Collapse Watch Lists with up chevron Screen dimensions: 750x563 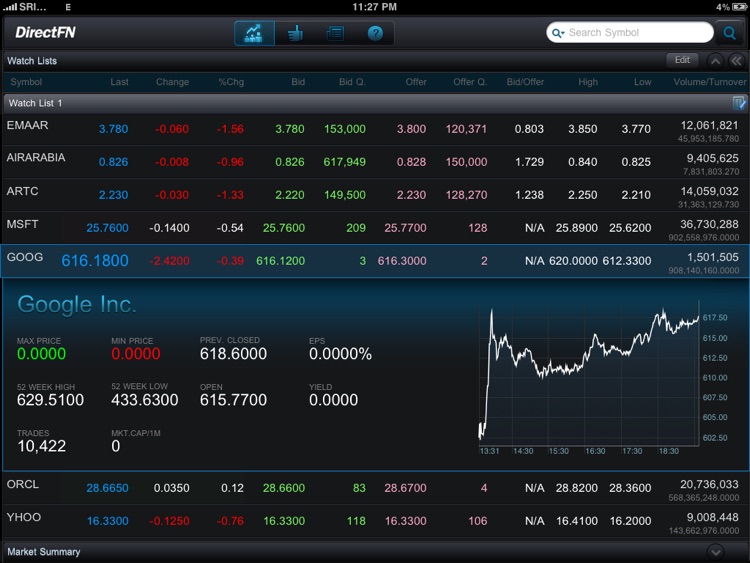coord(715,61)
